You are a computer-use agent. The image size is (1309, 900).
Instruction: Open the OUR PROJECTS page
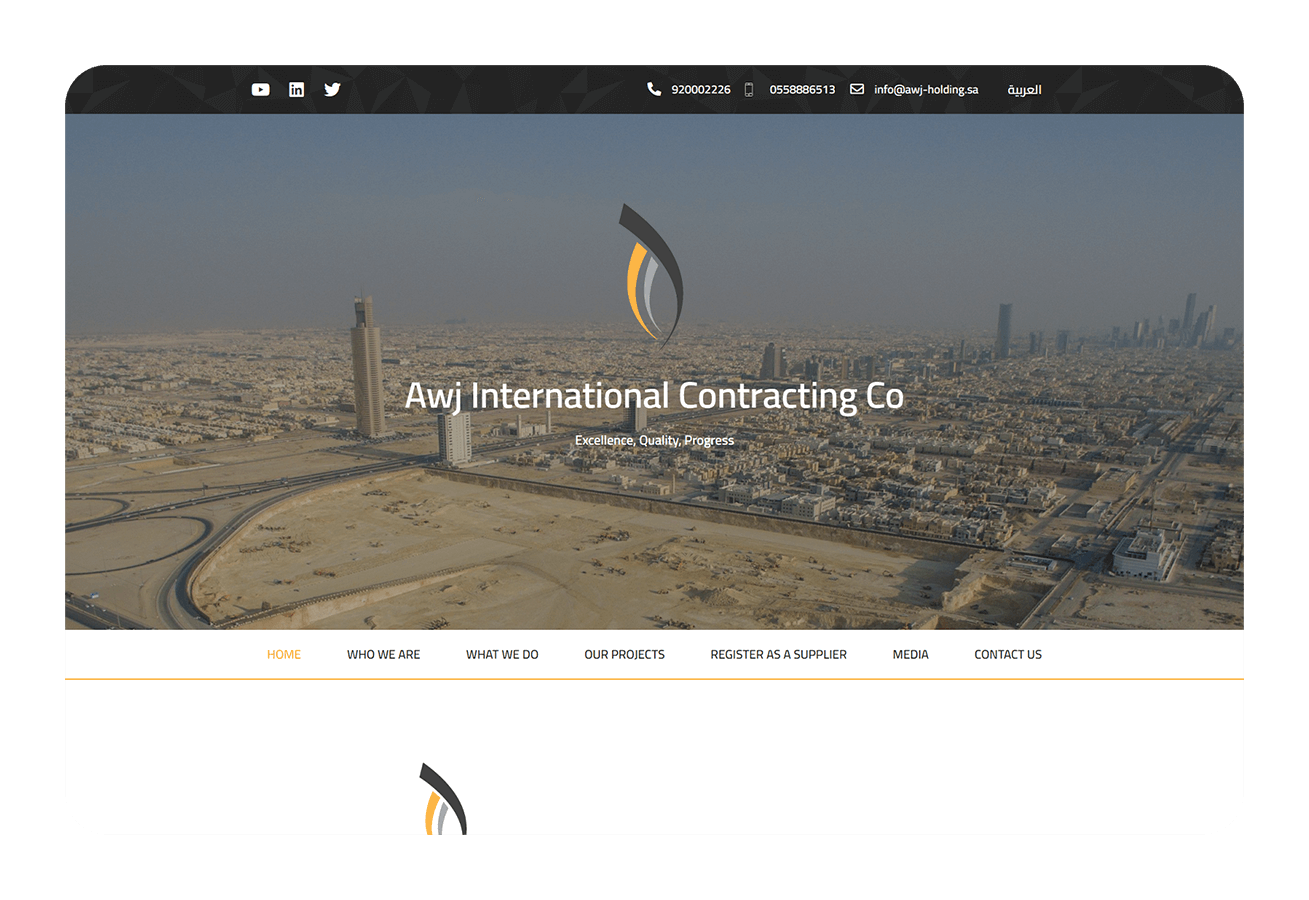(624, 654)
